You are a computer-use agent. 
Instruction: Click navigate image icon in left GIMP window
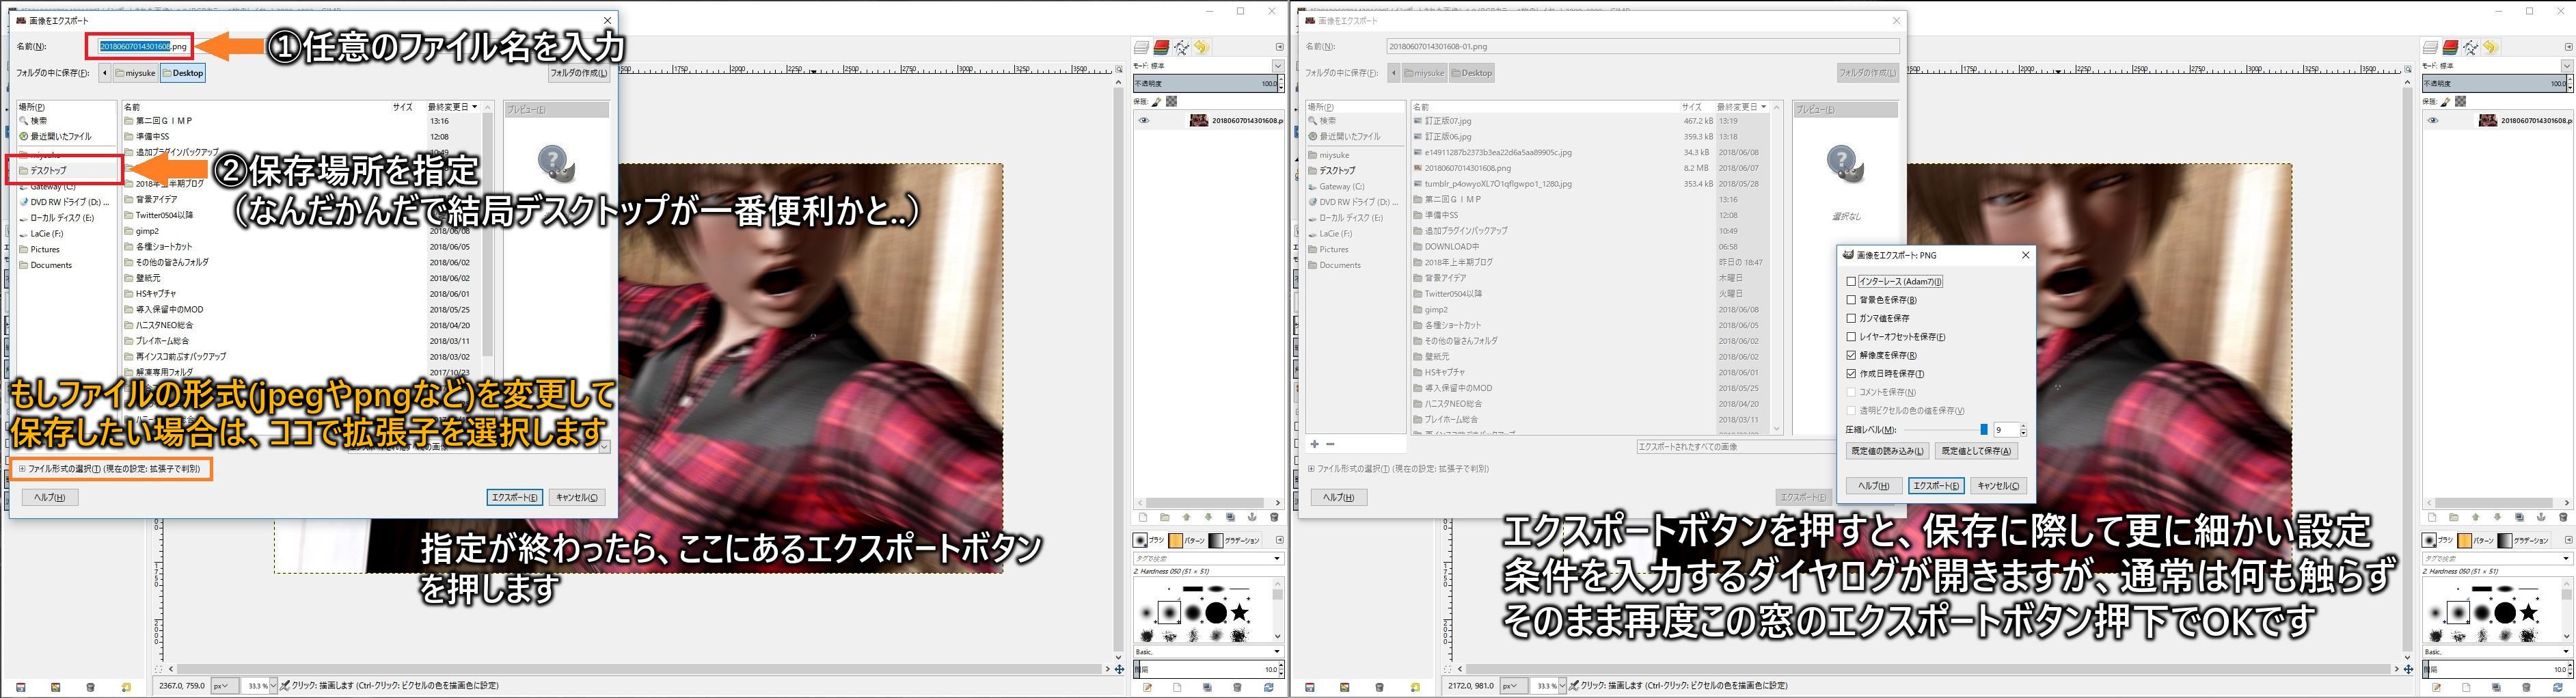(1119, 669)
